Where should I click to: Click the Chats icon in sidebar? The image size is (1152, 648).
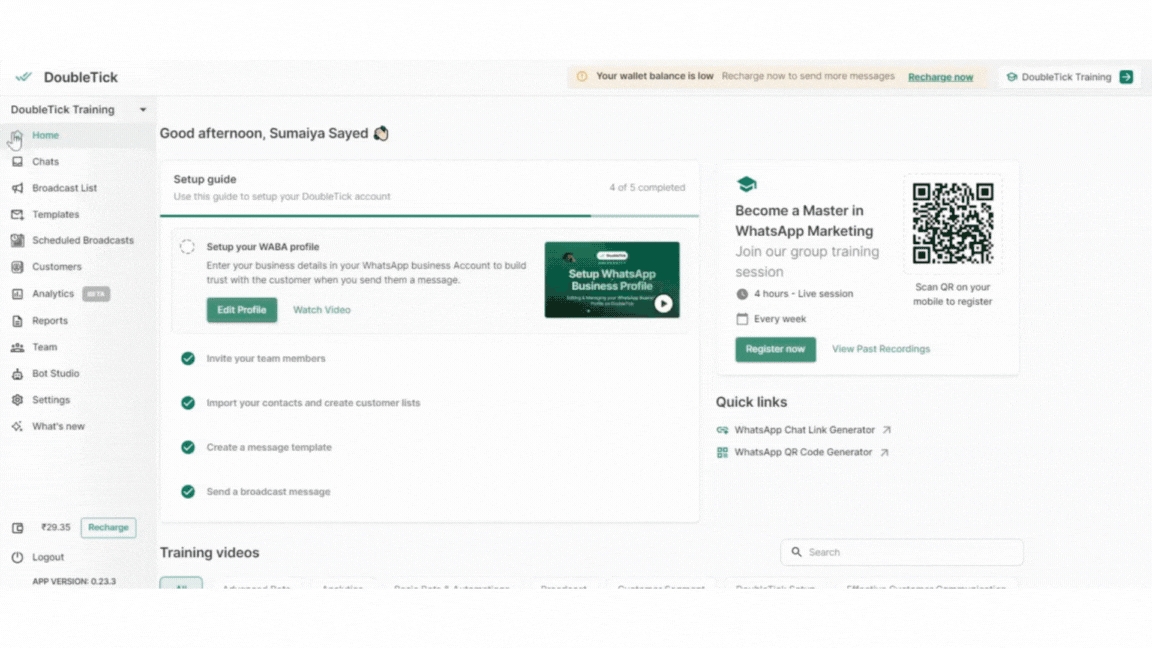(x=17, y=161)
